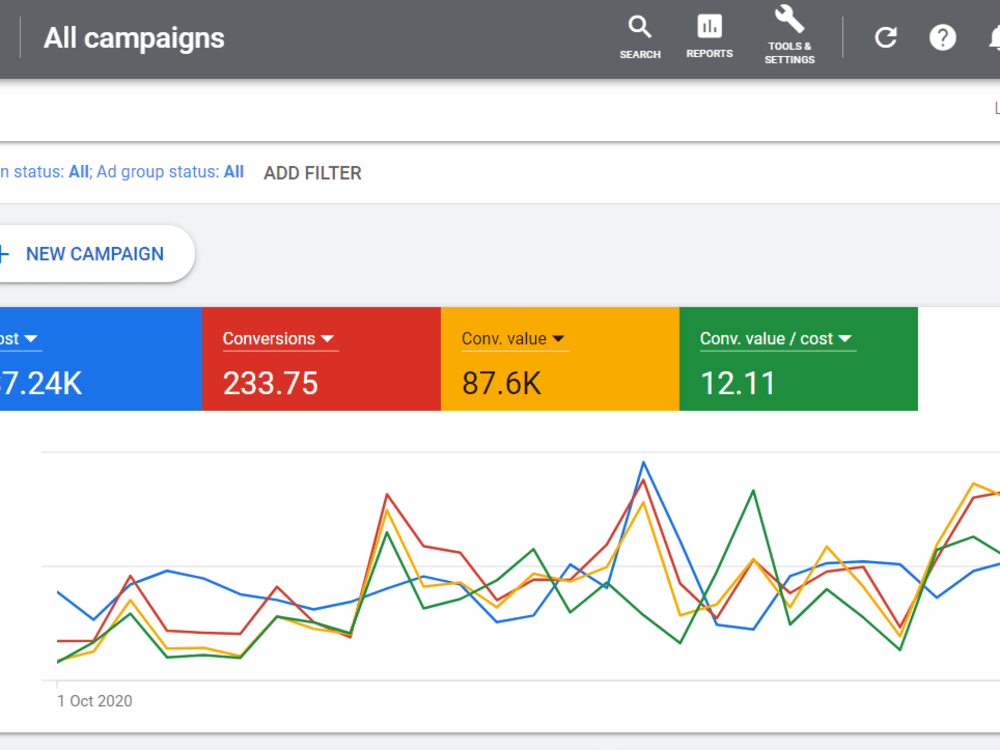Open the Search tool in header
1000x750 pixels.
click(640, 38)
